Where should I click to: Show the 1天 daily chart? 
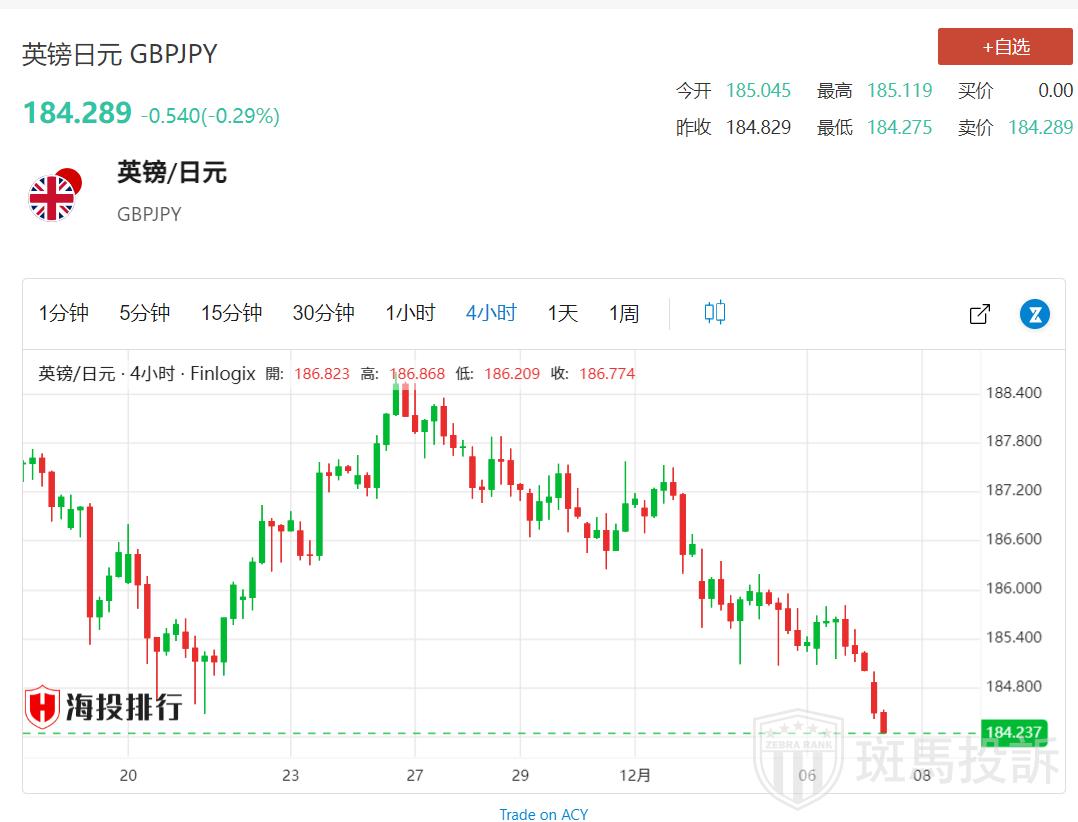pyautogui.click(x=562, y=313)
